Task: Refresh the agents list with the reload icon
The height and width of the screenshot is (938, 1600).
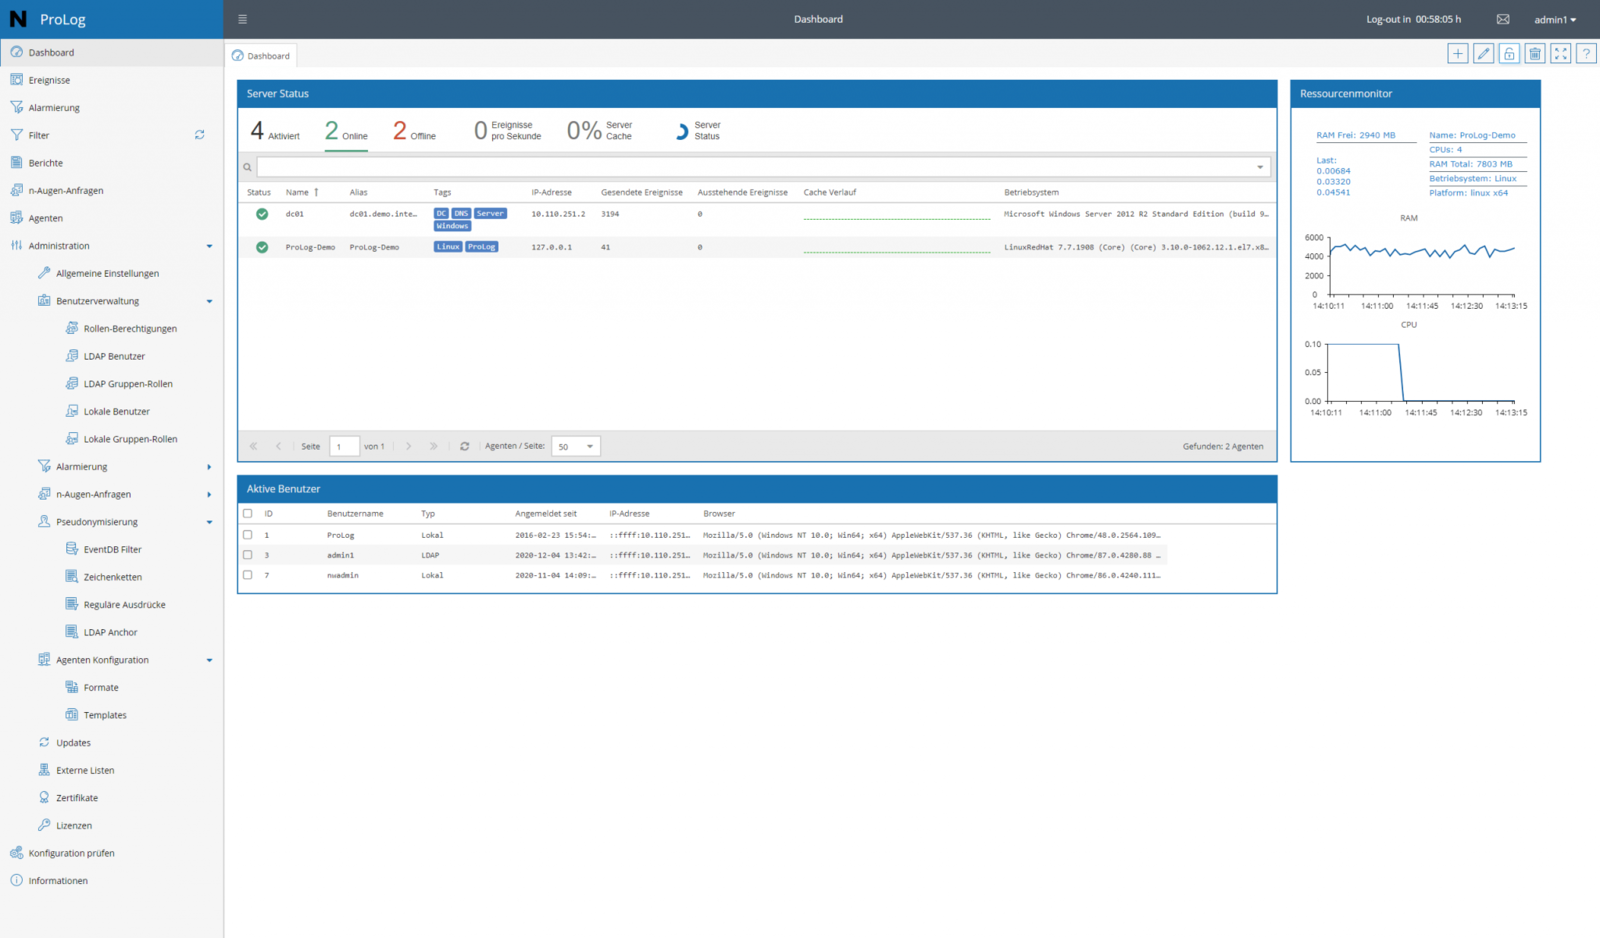Action: [464, 446]
